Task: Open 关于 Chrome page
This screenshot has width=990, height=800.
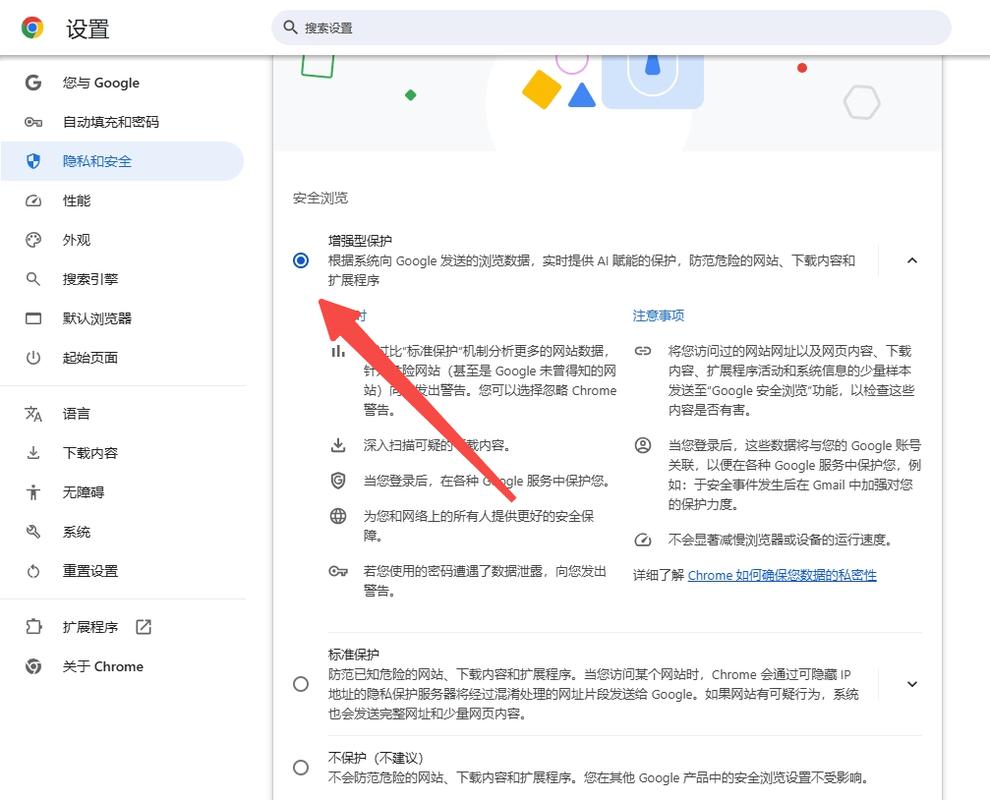Action: click(122, 666)
